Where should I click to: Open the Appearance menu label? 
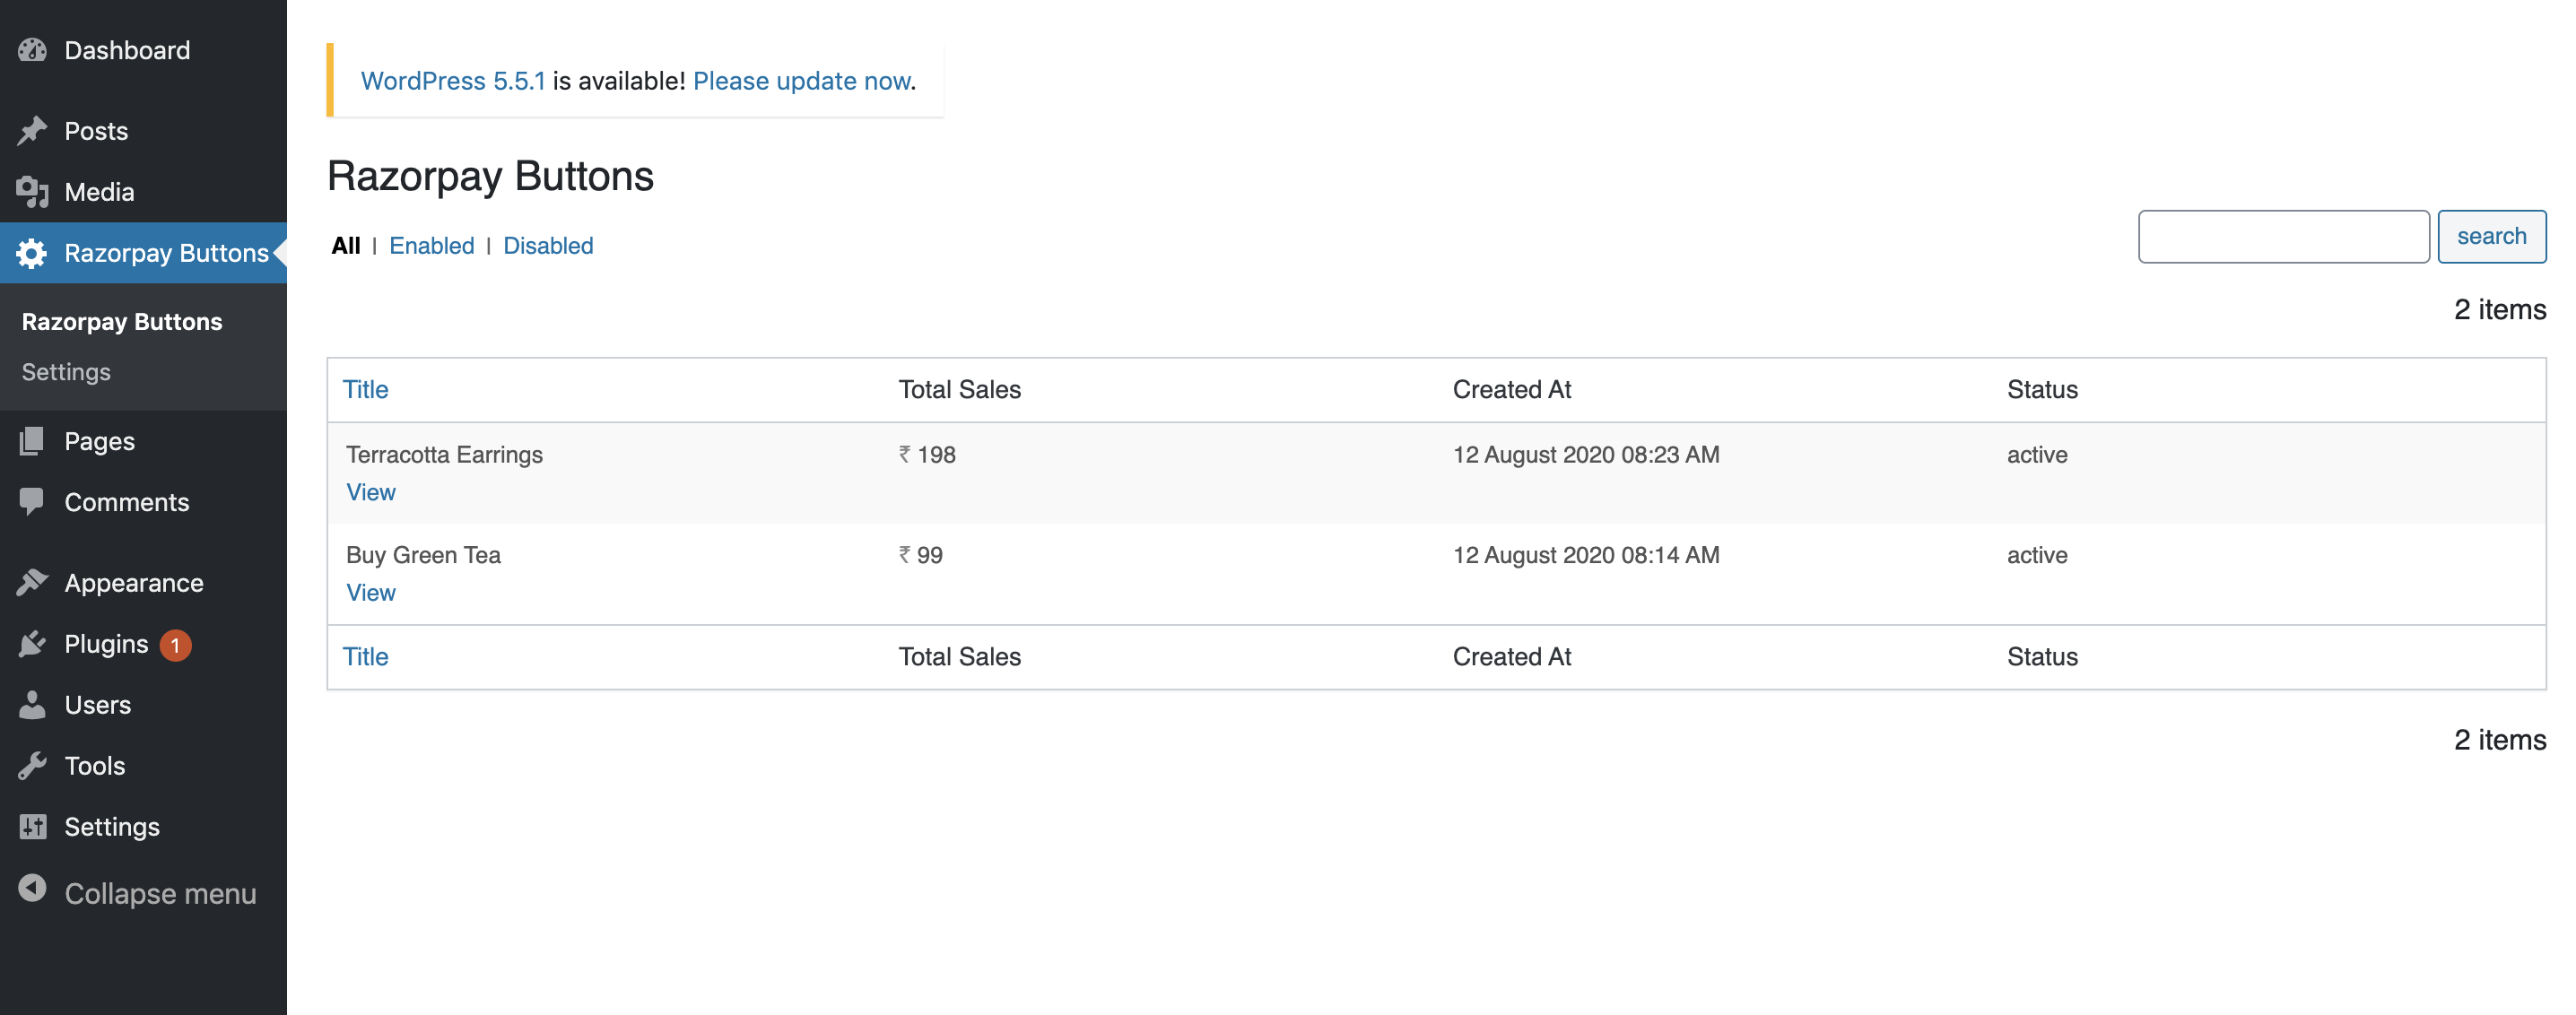coord(134,583)
